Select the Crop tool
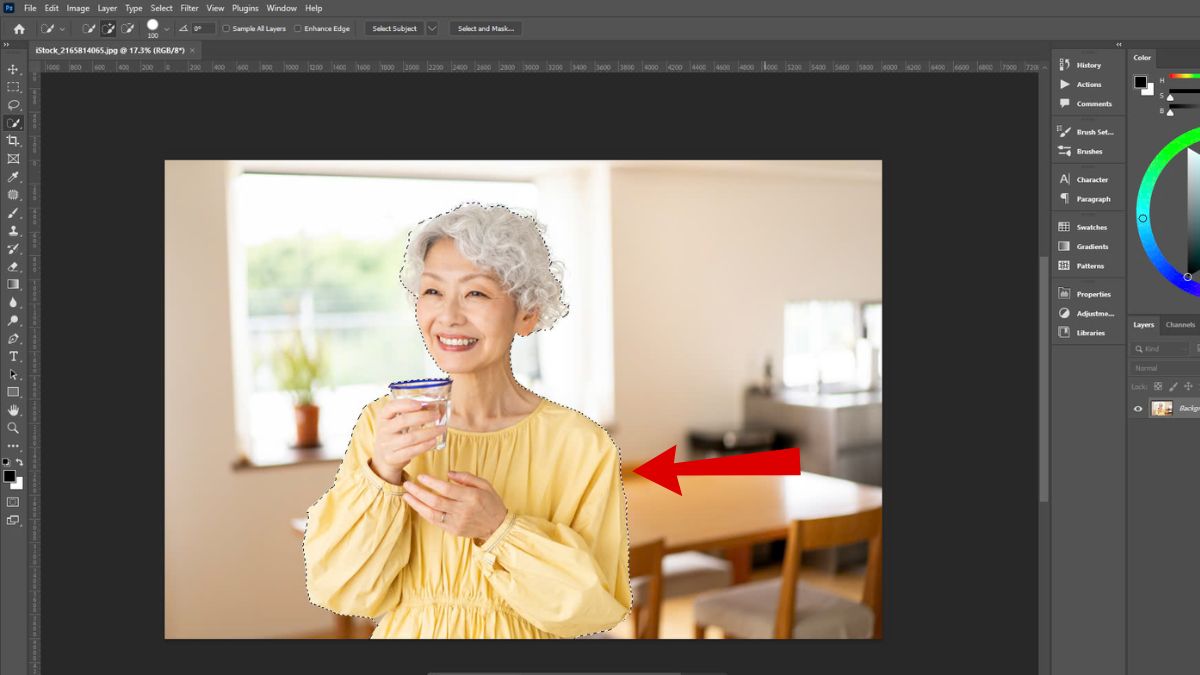The height and width of the screenshot is (675, 1200). click(13, 141)
